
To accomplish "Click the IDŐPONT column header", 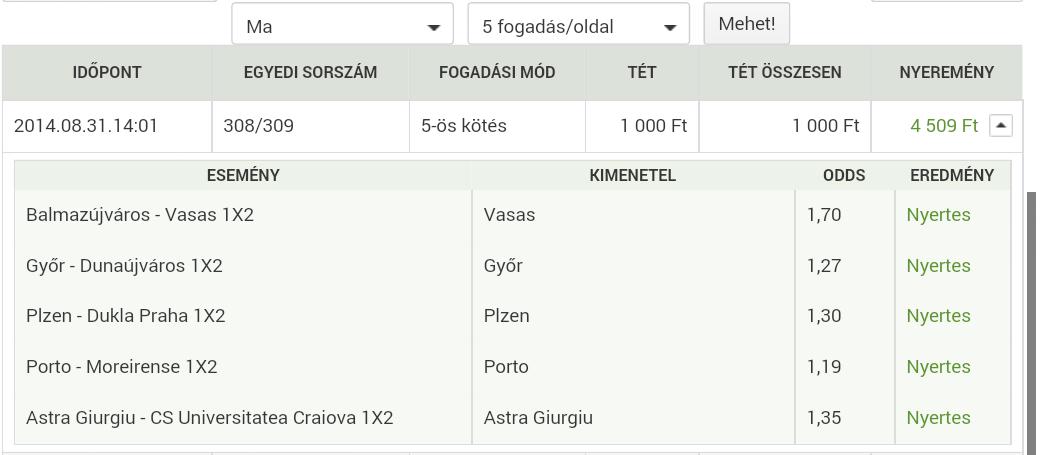I will pyautogui.click(x=107, y=72).
